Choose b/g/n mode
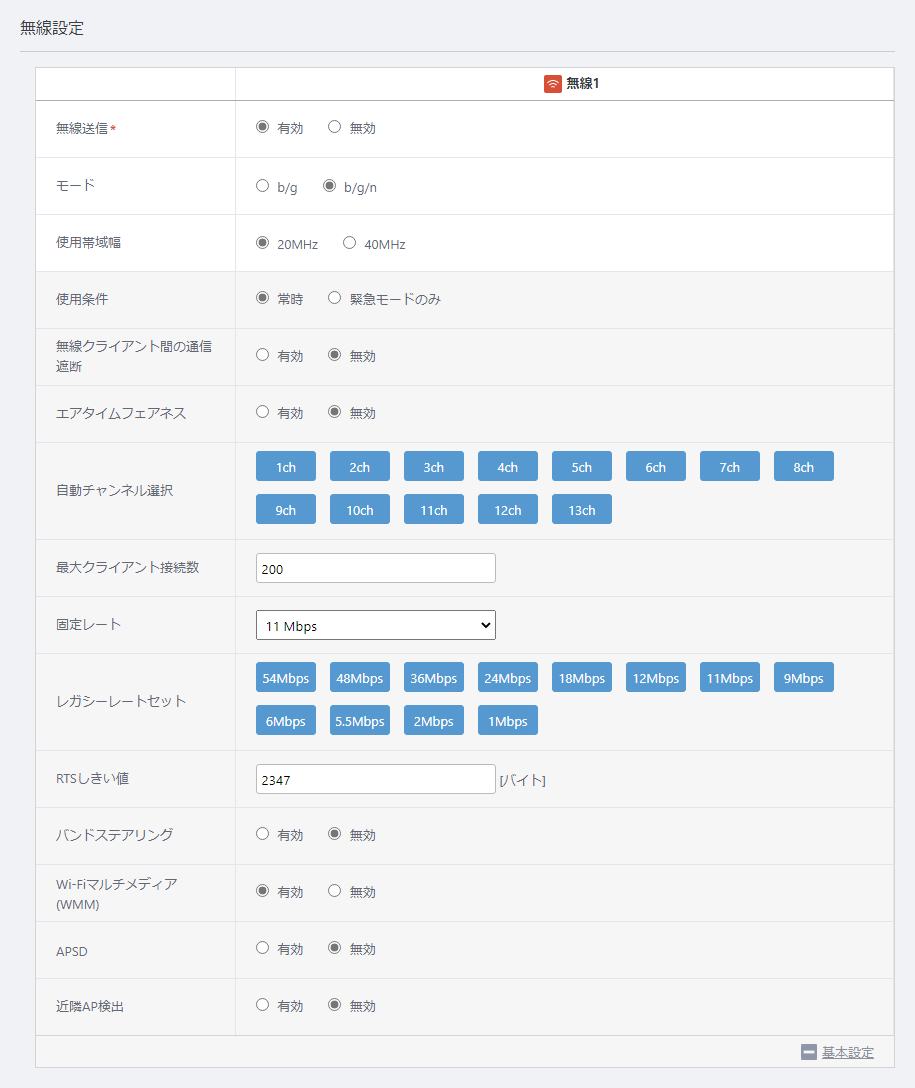Image resolution: width=915 pixels, height=1088 pixels. click(x=330, y=186)
